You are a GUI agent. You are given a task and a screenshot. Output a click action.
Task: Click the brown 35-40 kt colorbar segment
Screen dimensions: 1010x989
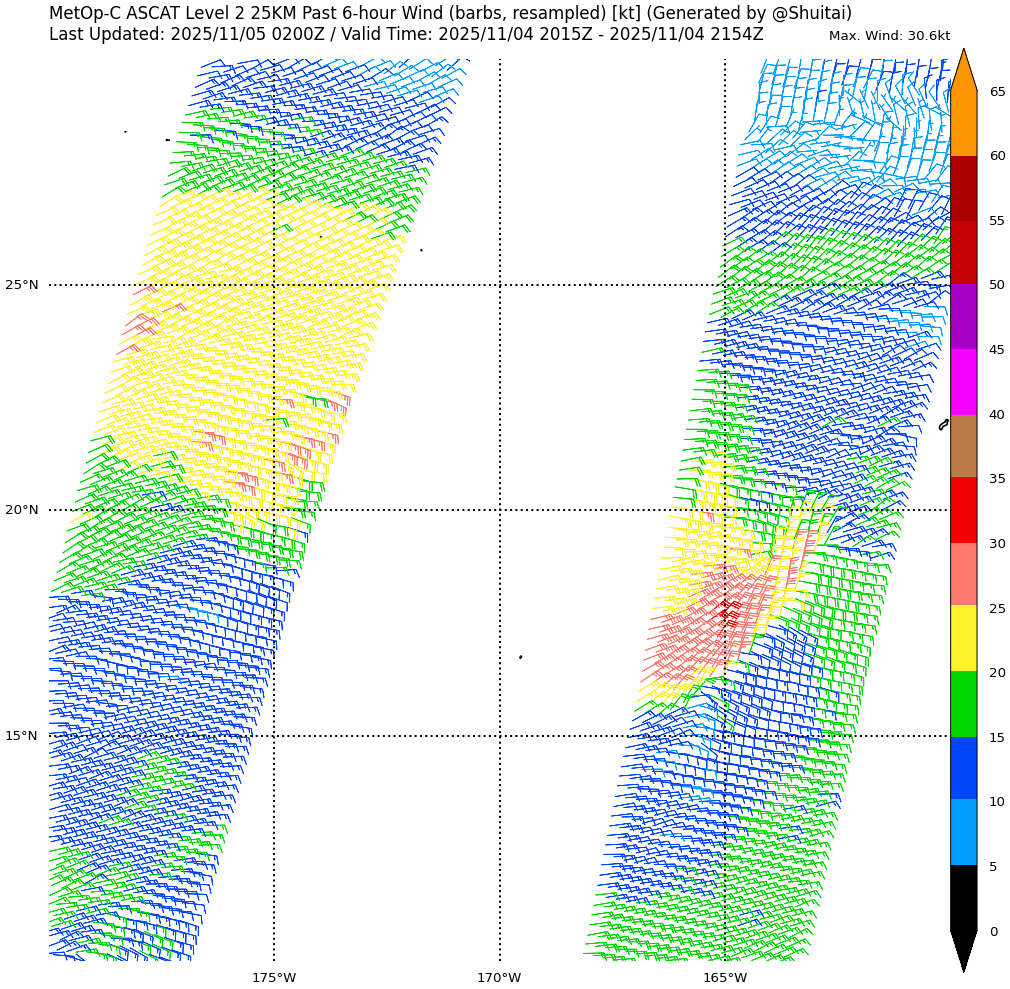click(963, 446)
